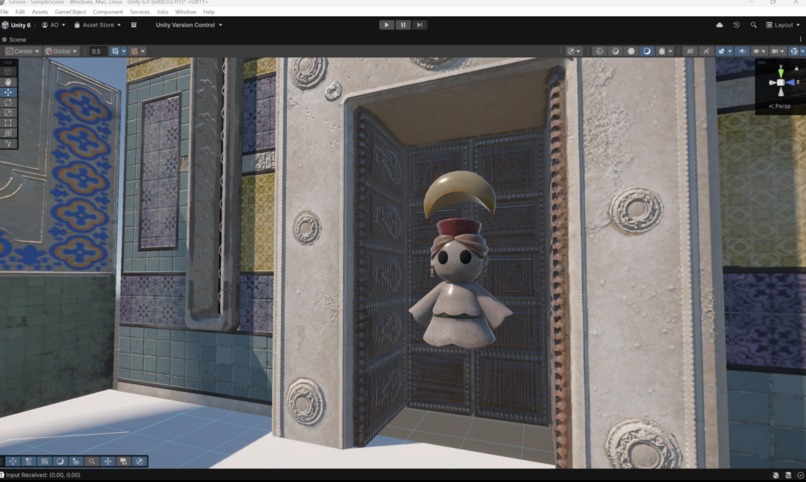Click the status bar debug bug icon
The image size is (806, 482).
776,476
